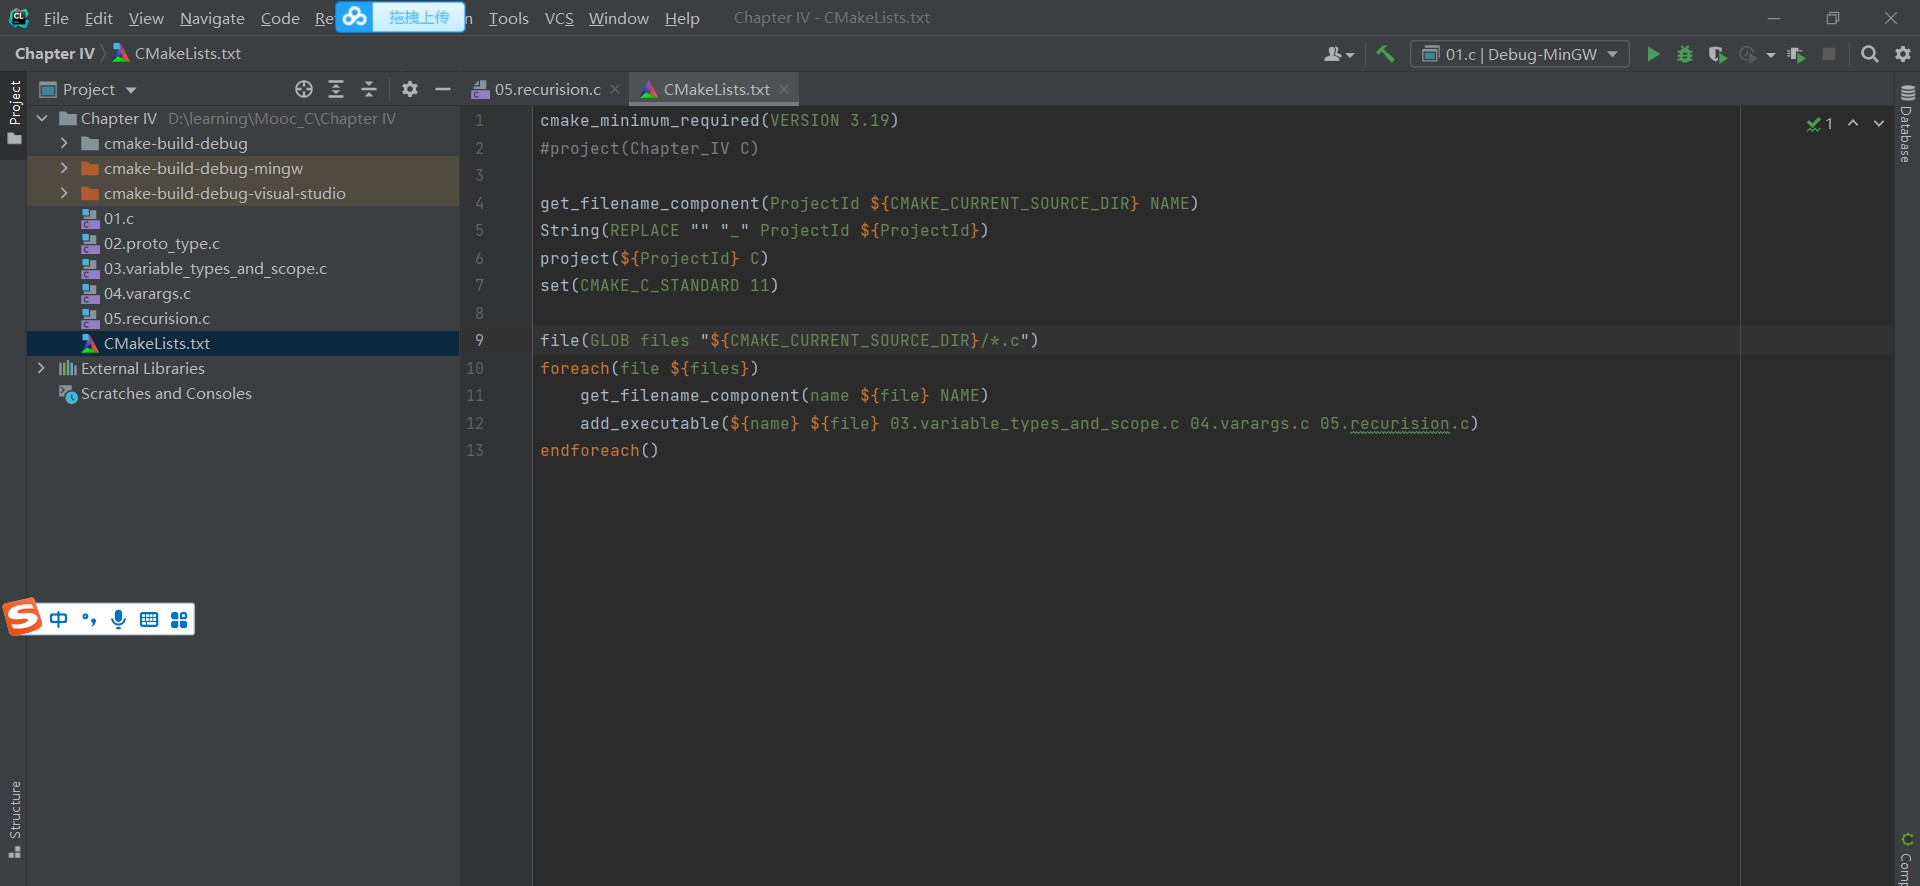Viewport: 1920px width, 886px height.
Task: Toggle the Database tool window
Action: pyautogui.click(x=1906, y=124)
